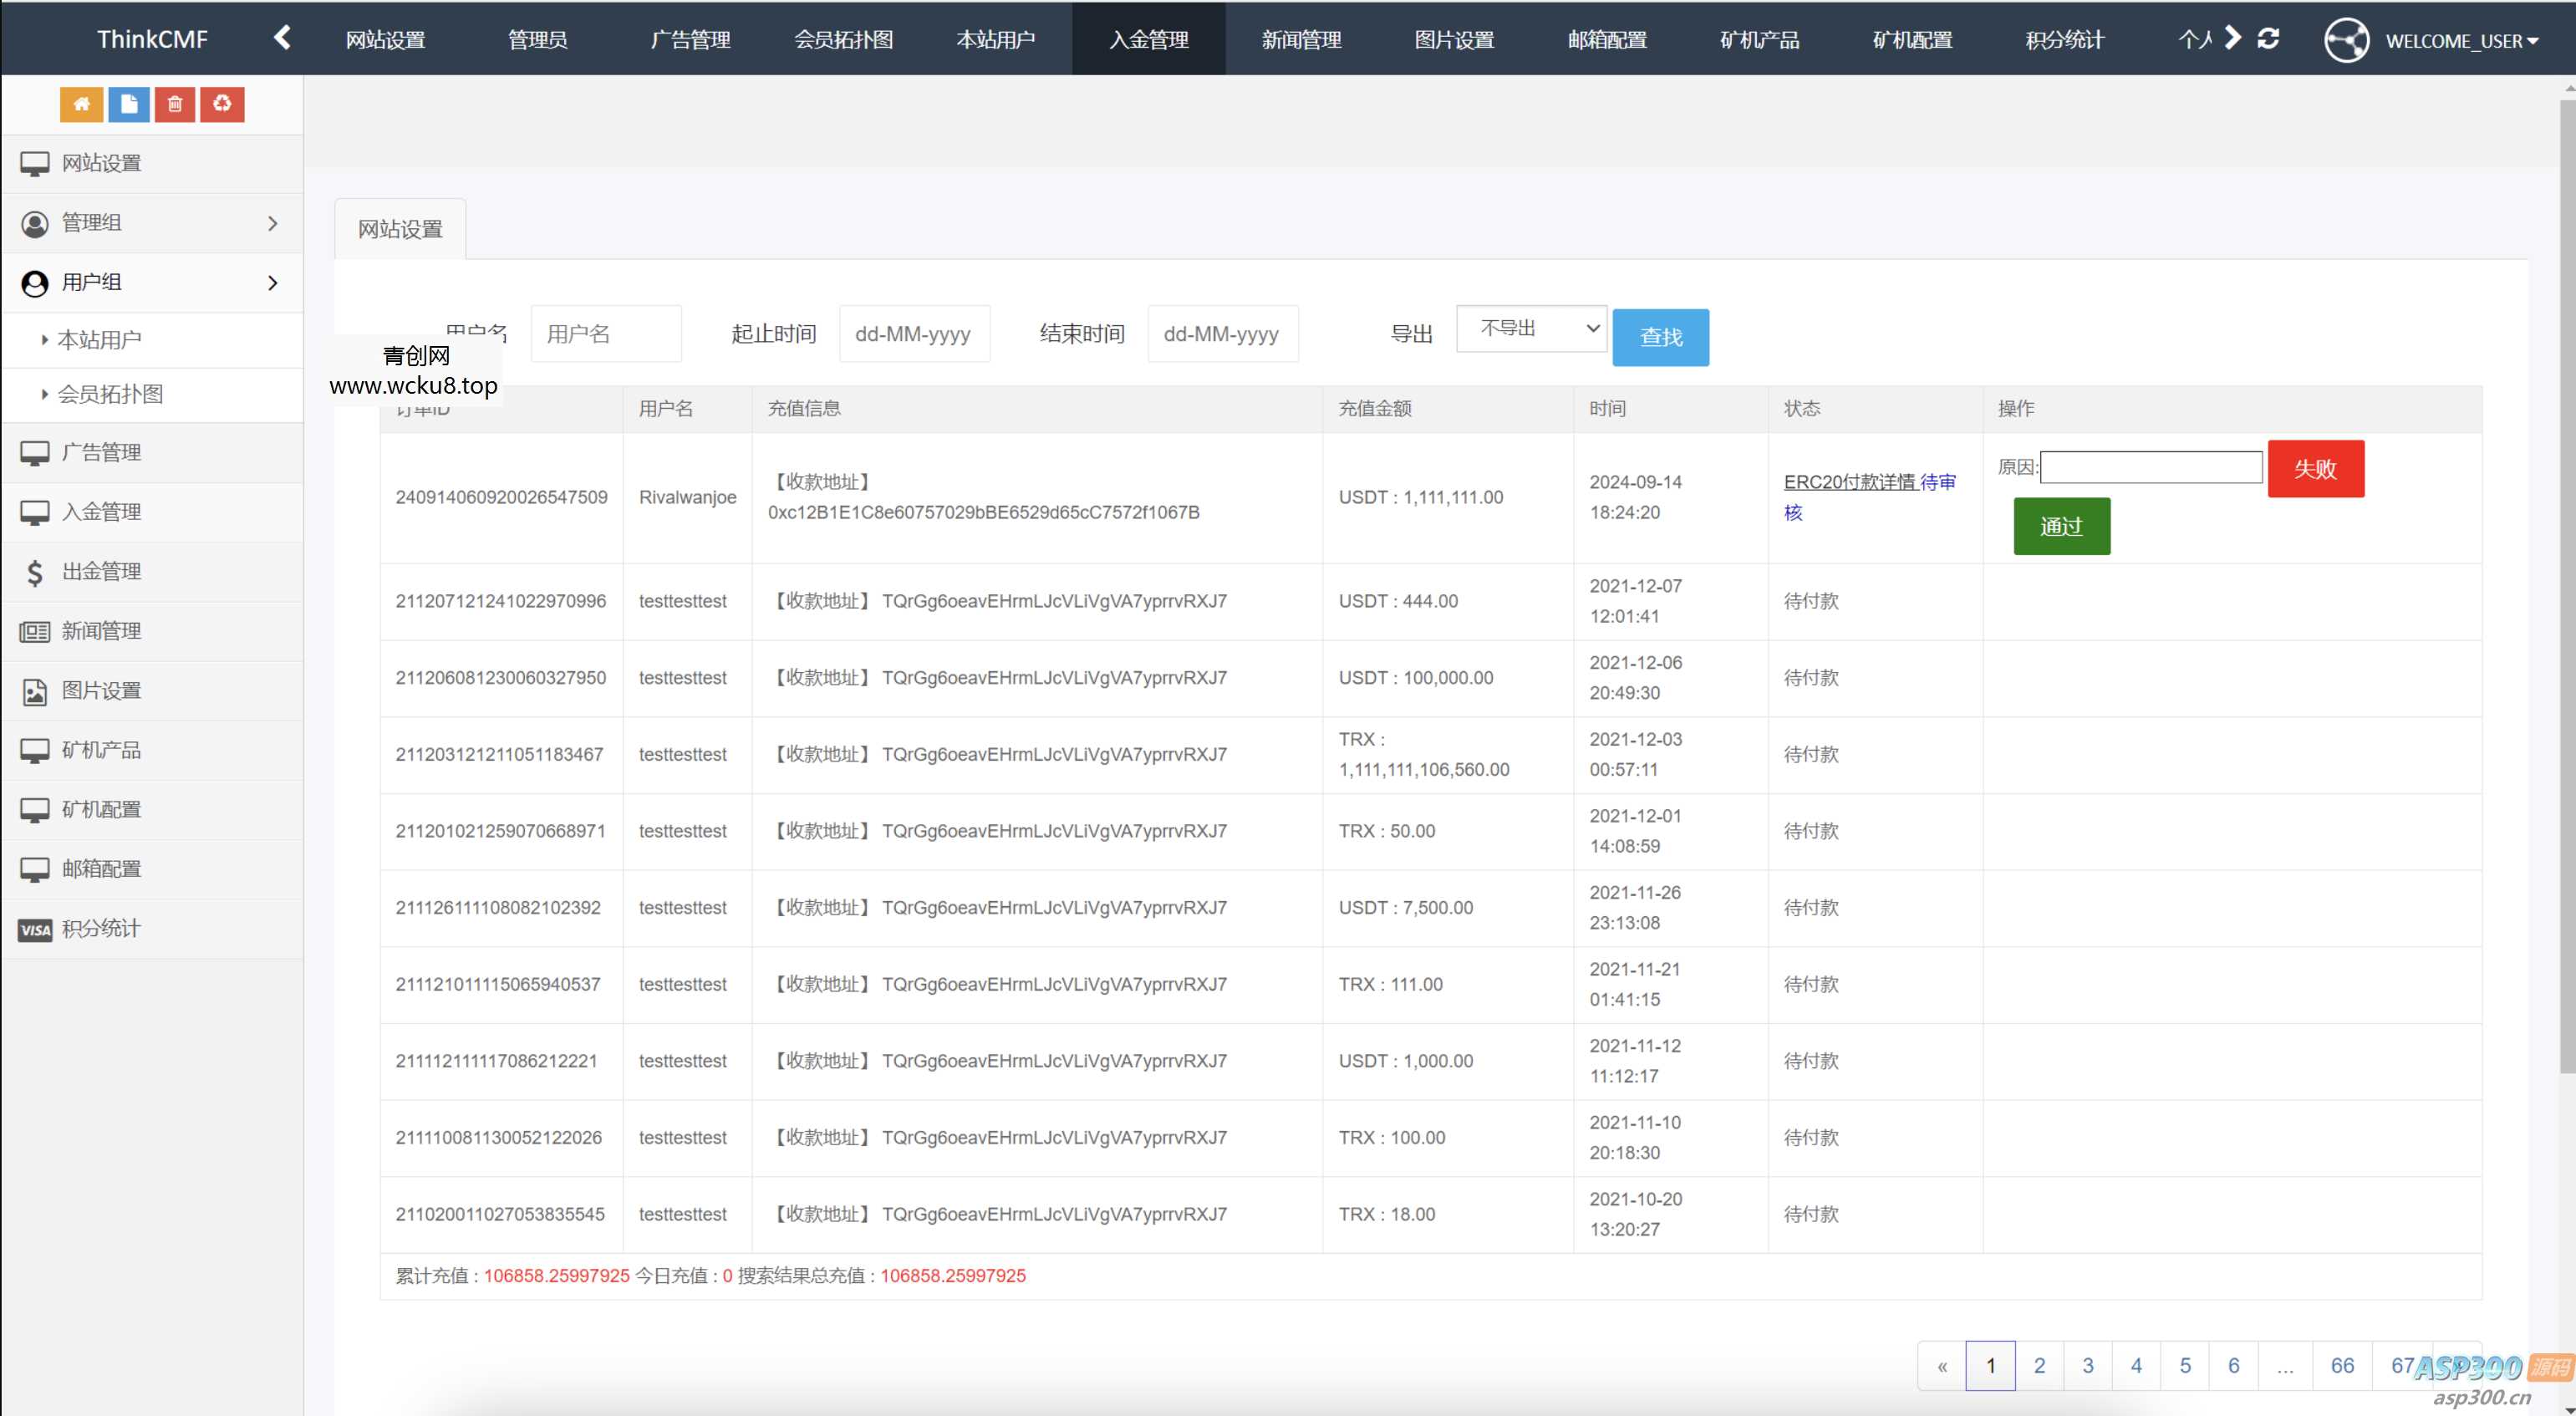This screenshot has width=2576, height=1416.
Task: Click the VISA icon next to 积分统计
Action: pos(35,929)
